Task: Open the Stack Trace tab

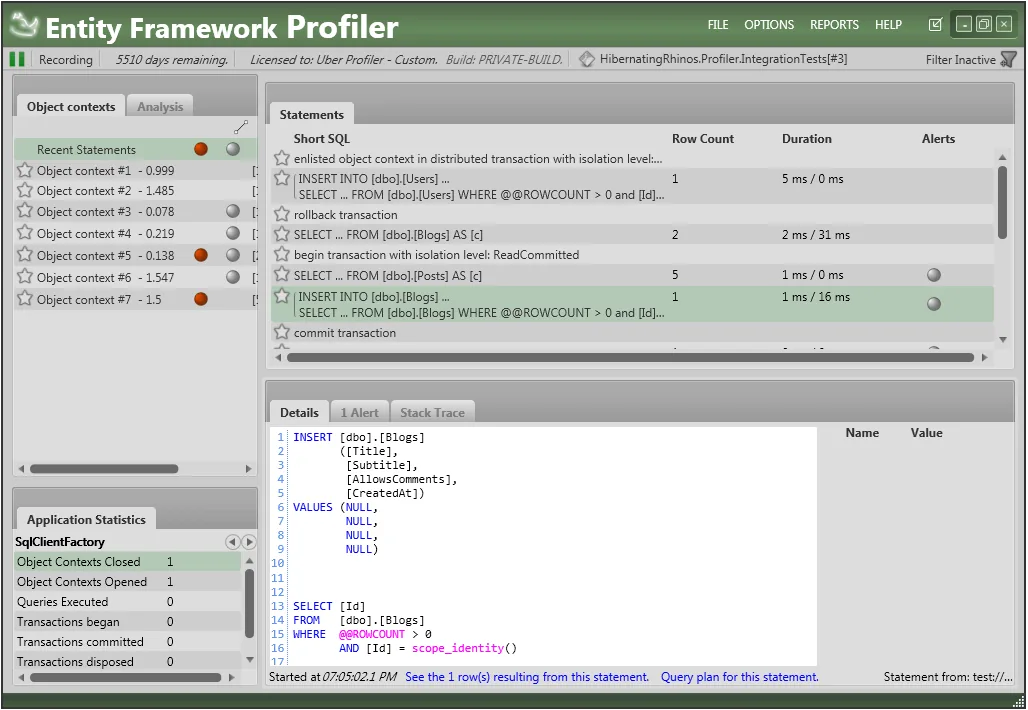Action: click(432, 412)
